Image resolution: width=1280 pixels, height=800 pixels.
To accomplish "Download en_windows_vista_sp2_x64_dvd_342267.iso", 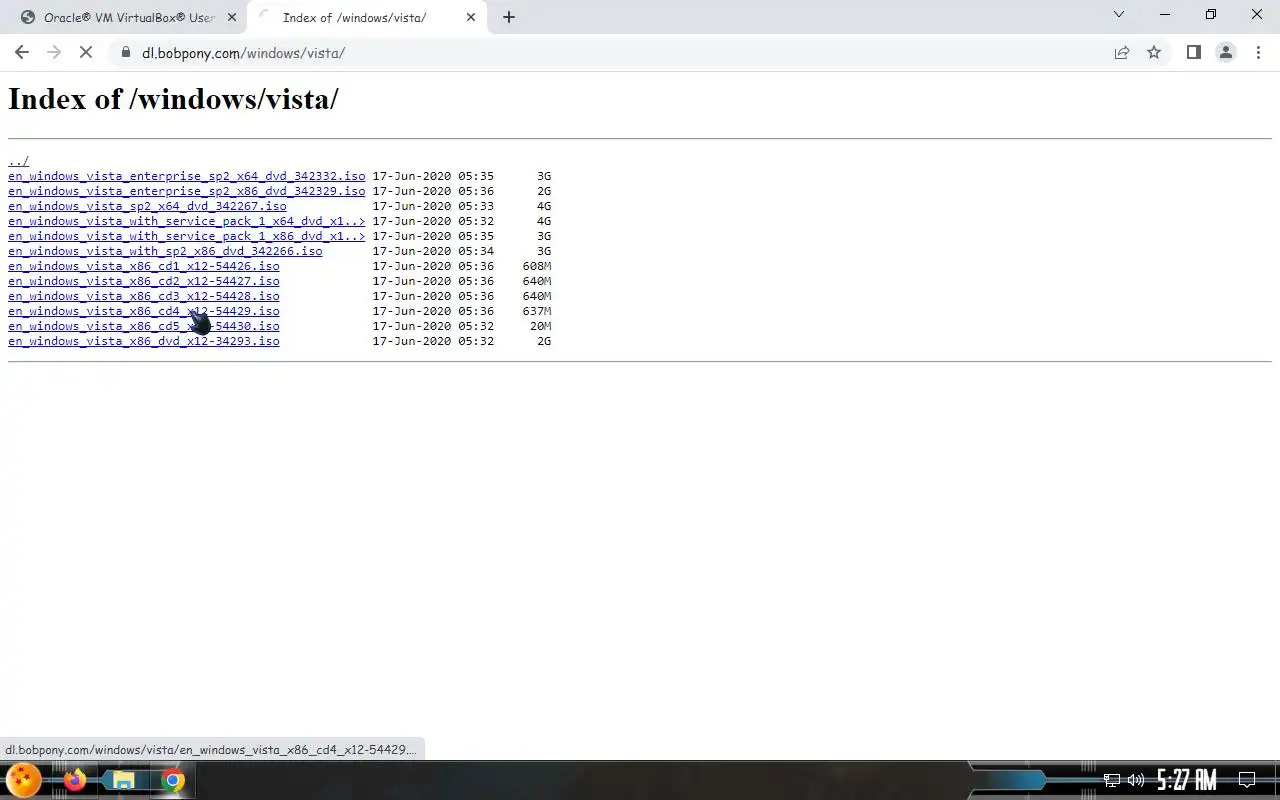I will coord(147,206).
